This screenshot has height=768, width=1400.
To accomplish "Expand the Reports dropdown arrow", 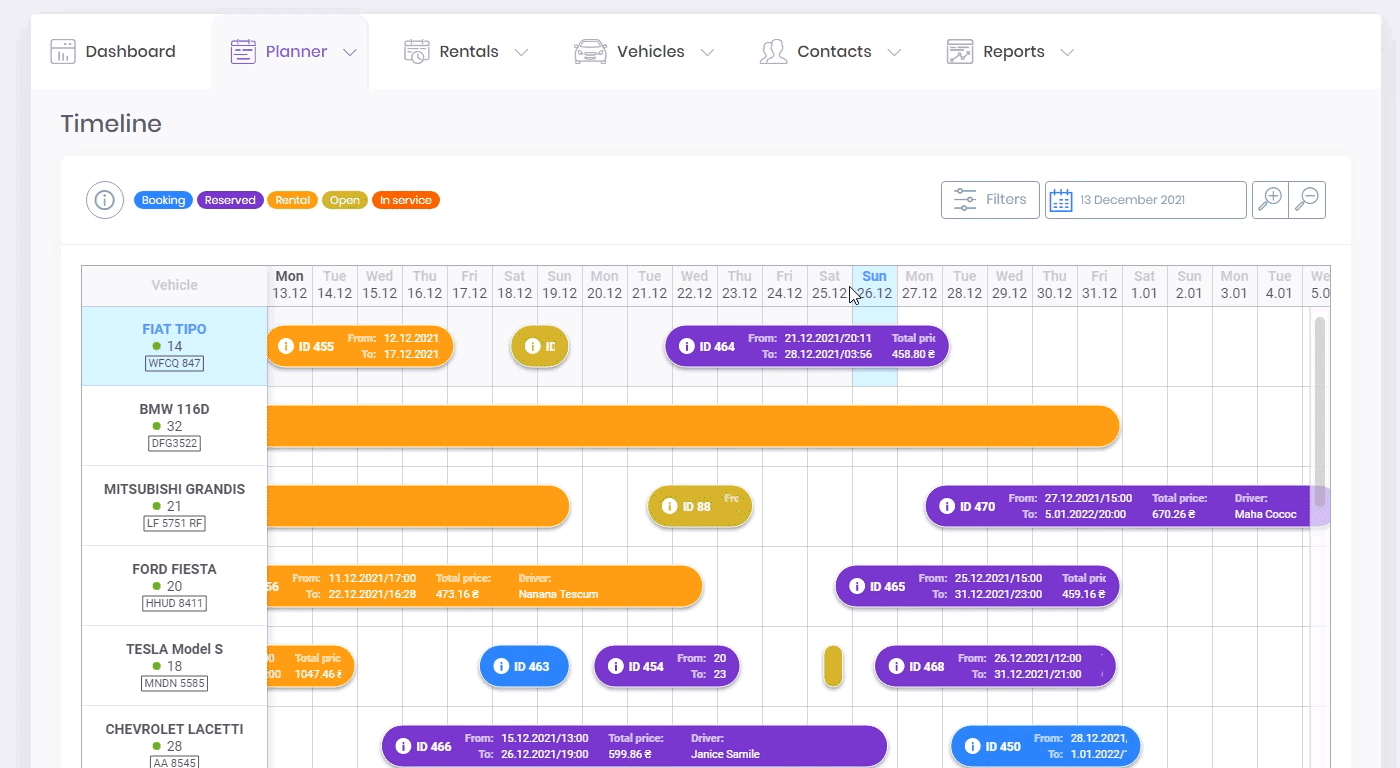I will 1067,53.
